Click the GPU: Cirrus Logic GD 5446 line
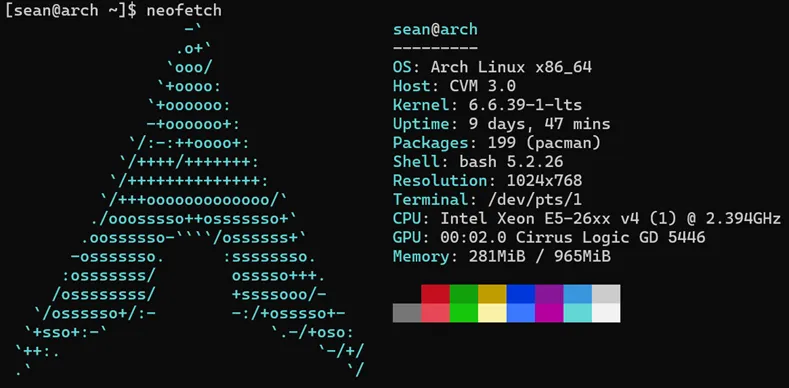Viewport: 789px width, 388px height. pyautogui.click(x=549, y=238)
